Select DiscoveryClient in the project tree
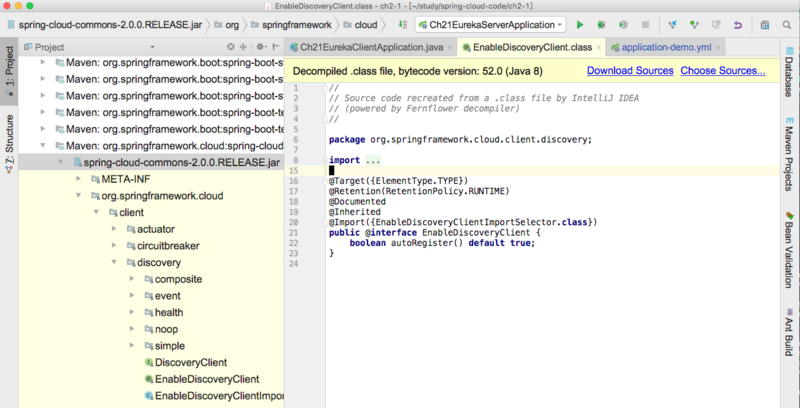Viewport: 800px width, 408px height. pos(190,362)
